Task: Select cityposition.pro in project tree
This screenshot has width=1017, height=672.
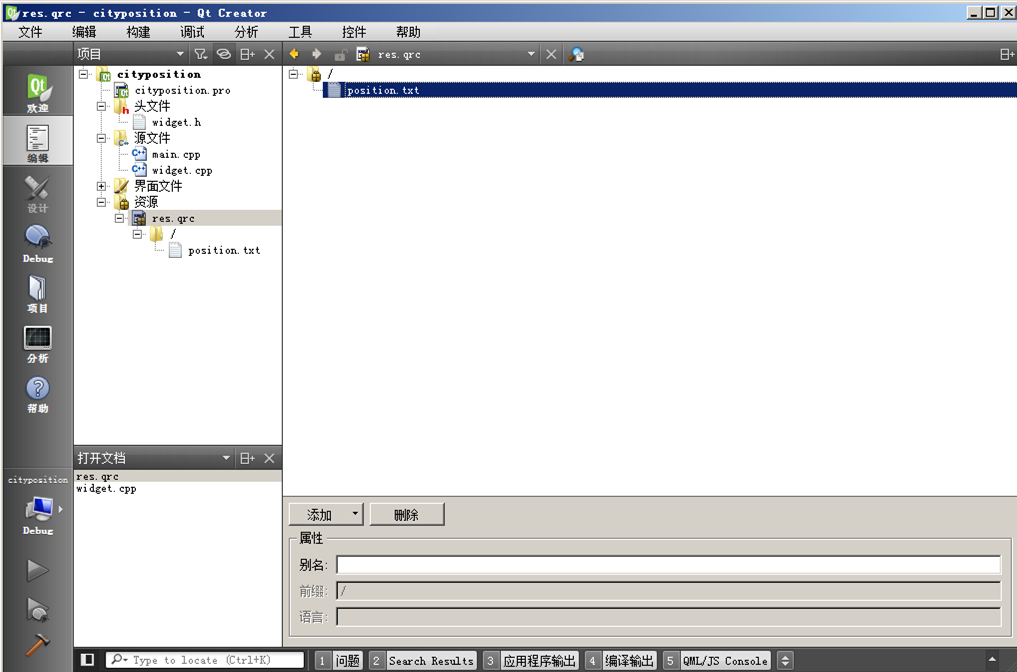Action: [x=182, y=90]
